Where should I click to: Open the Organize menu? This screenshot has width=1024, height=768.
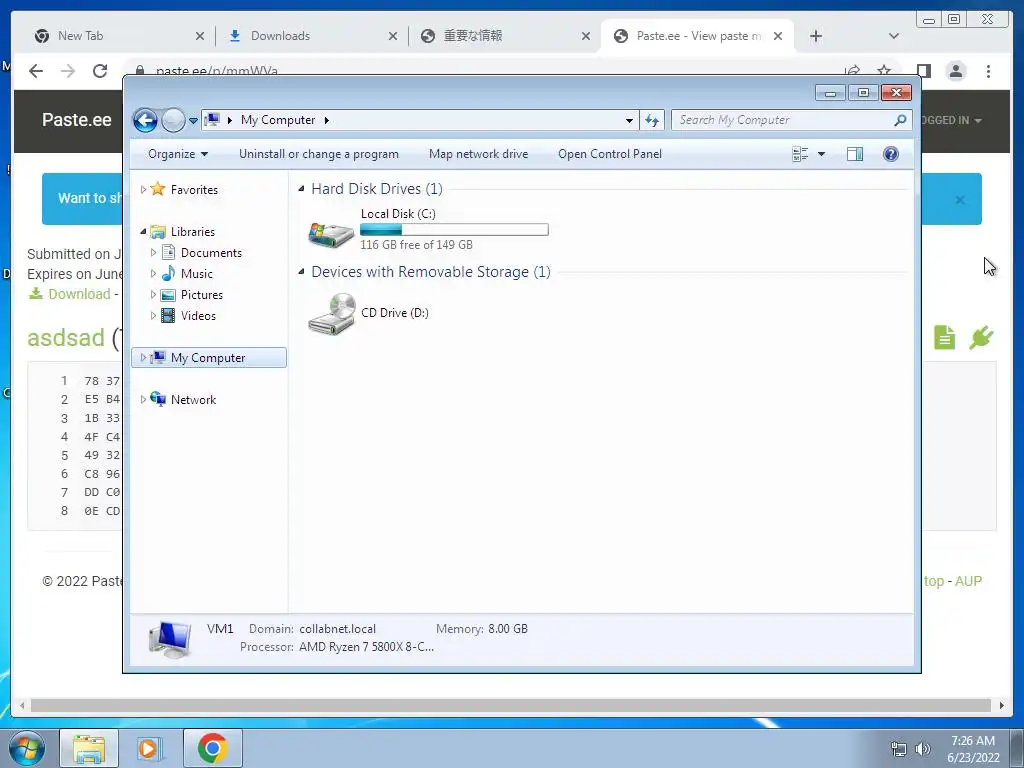pos(178,154)
